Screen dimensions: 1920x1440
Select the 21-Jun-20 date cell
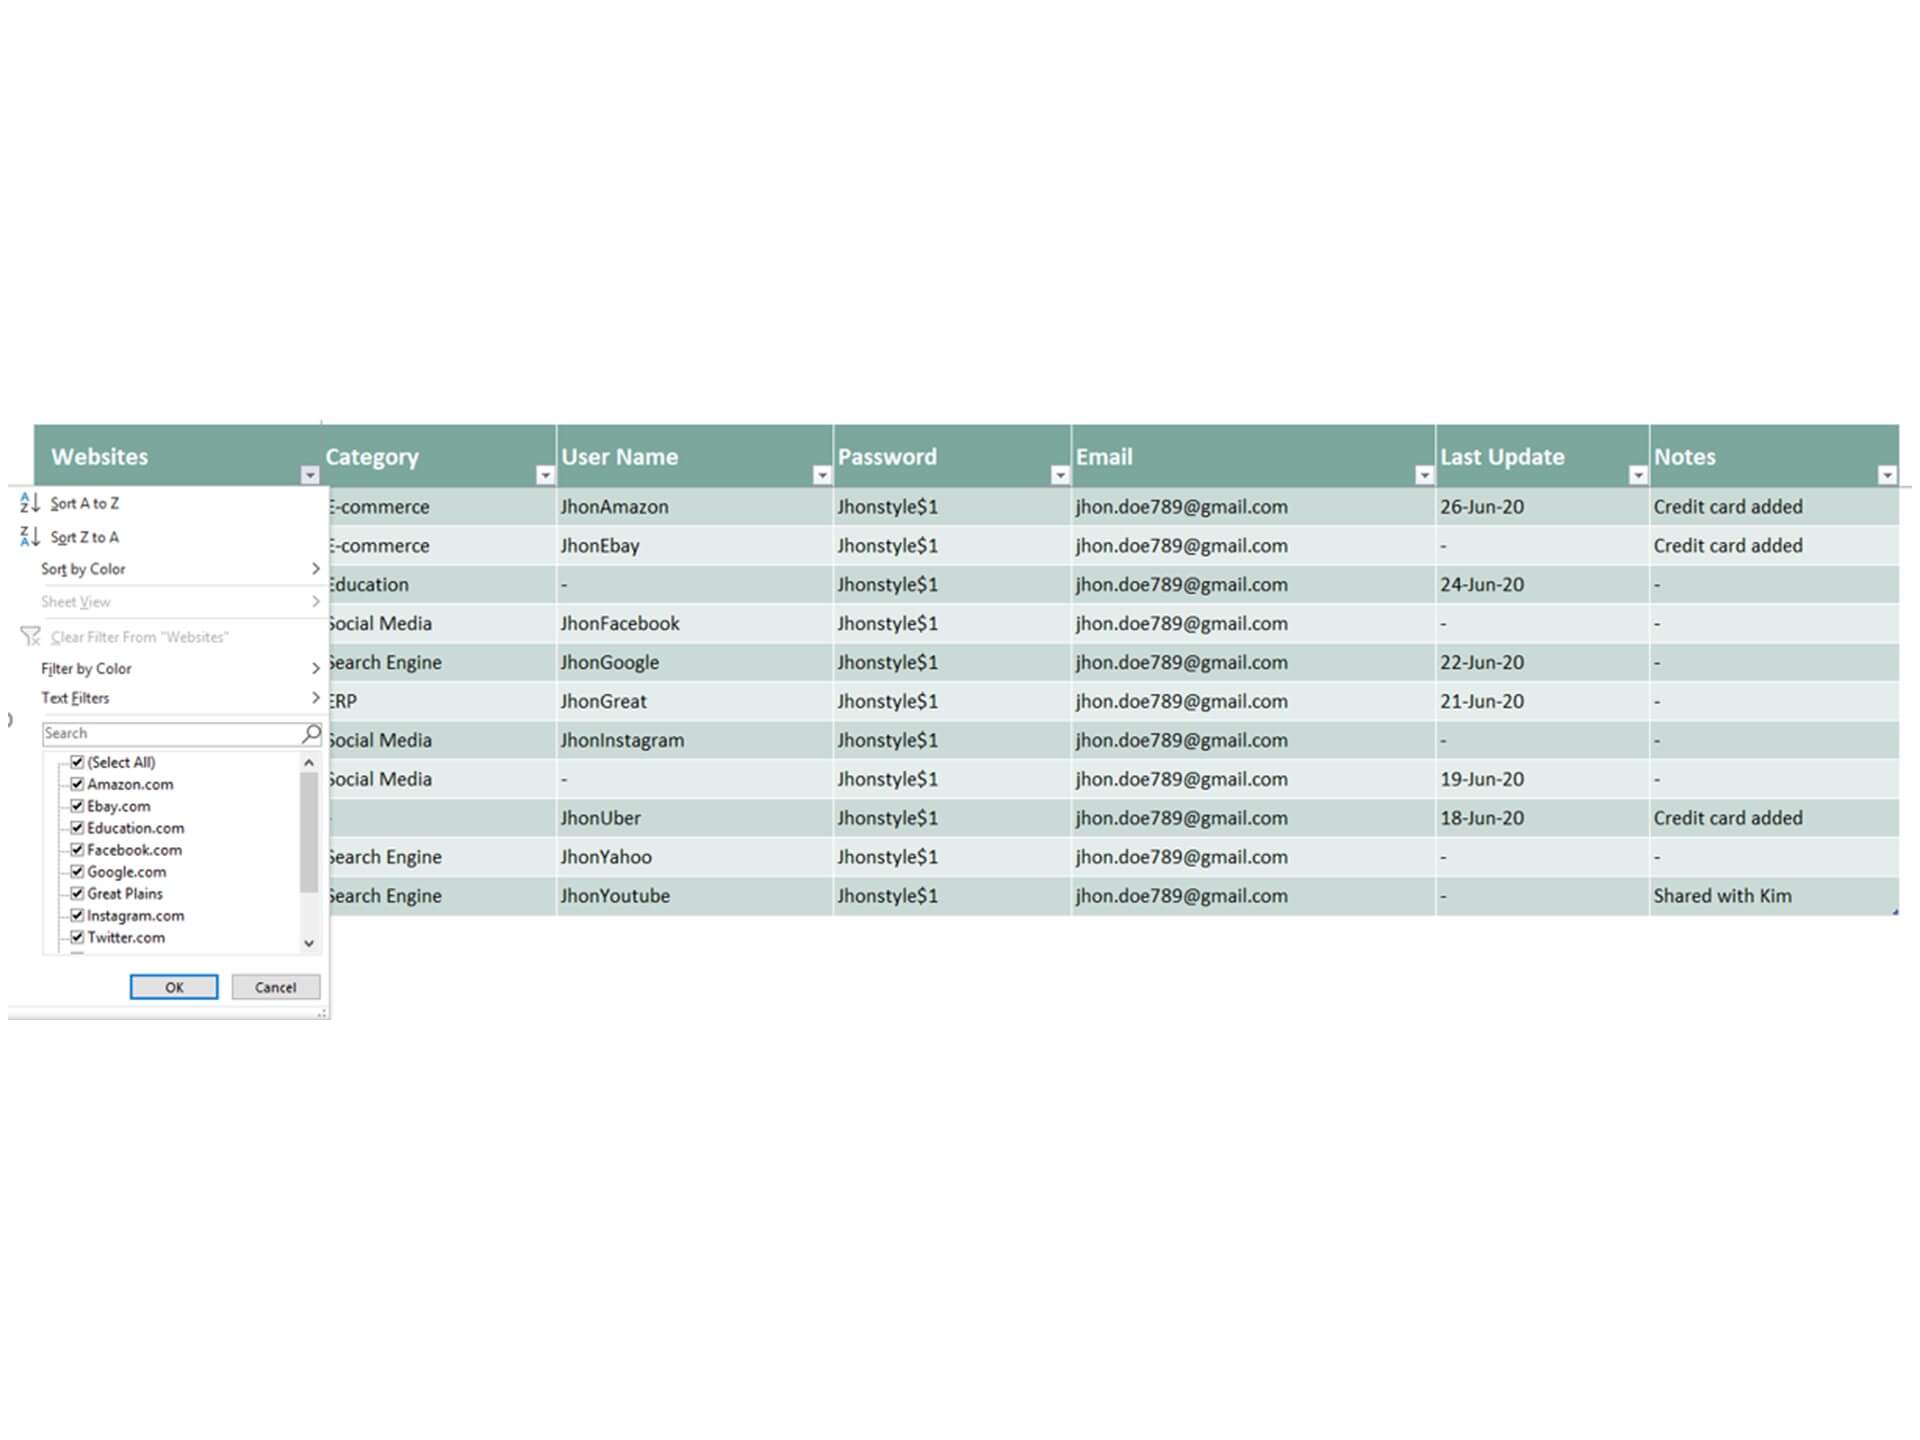coord(1542,702)
